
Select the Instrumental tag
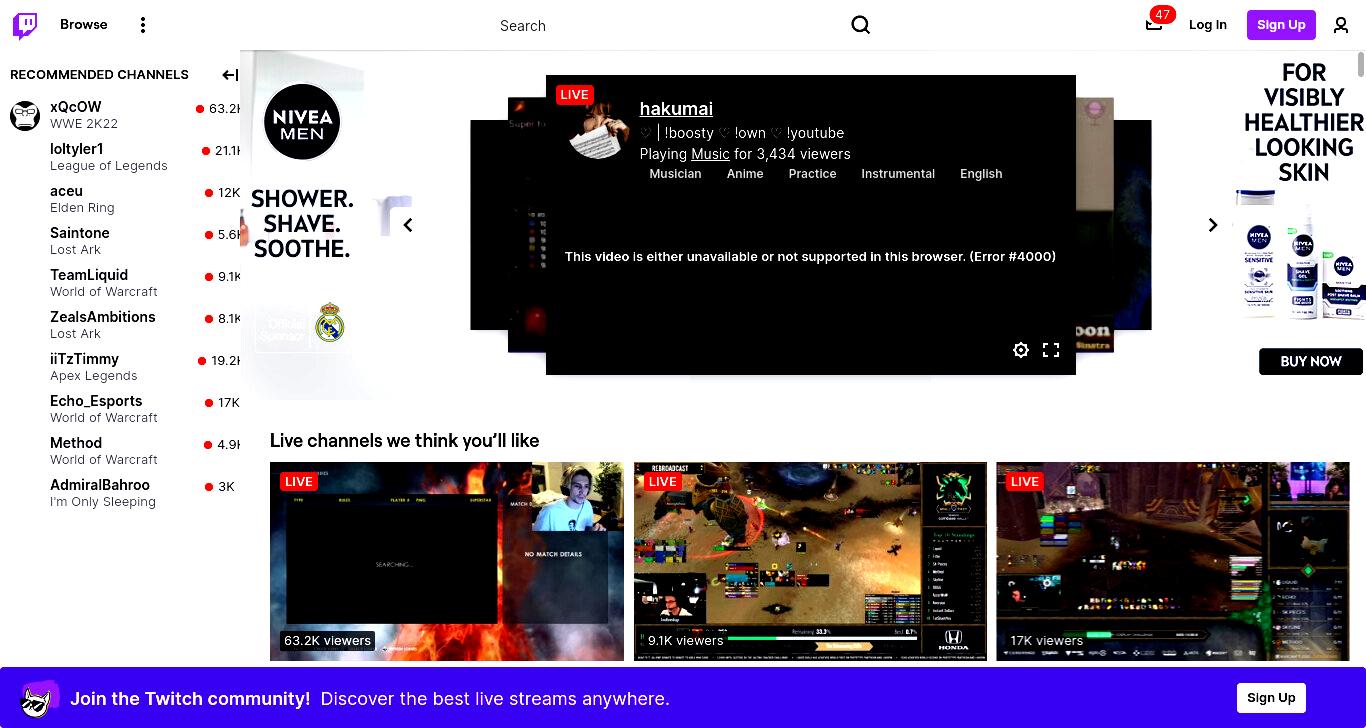tap(898, 174)
